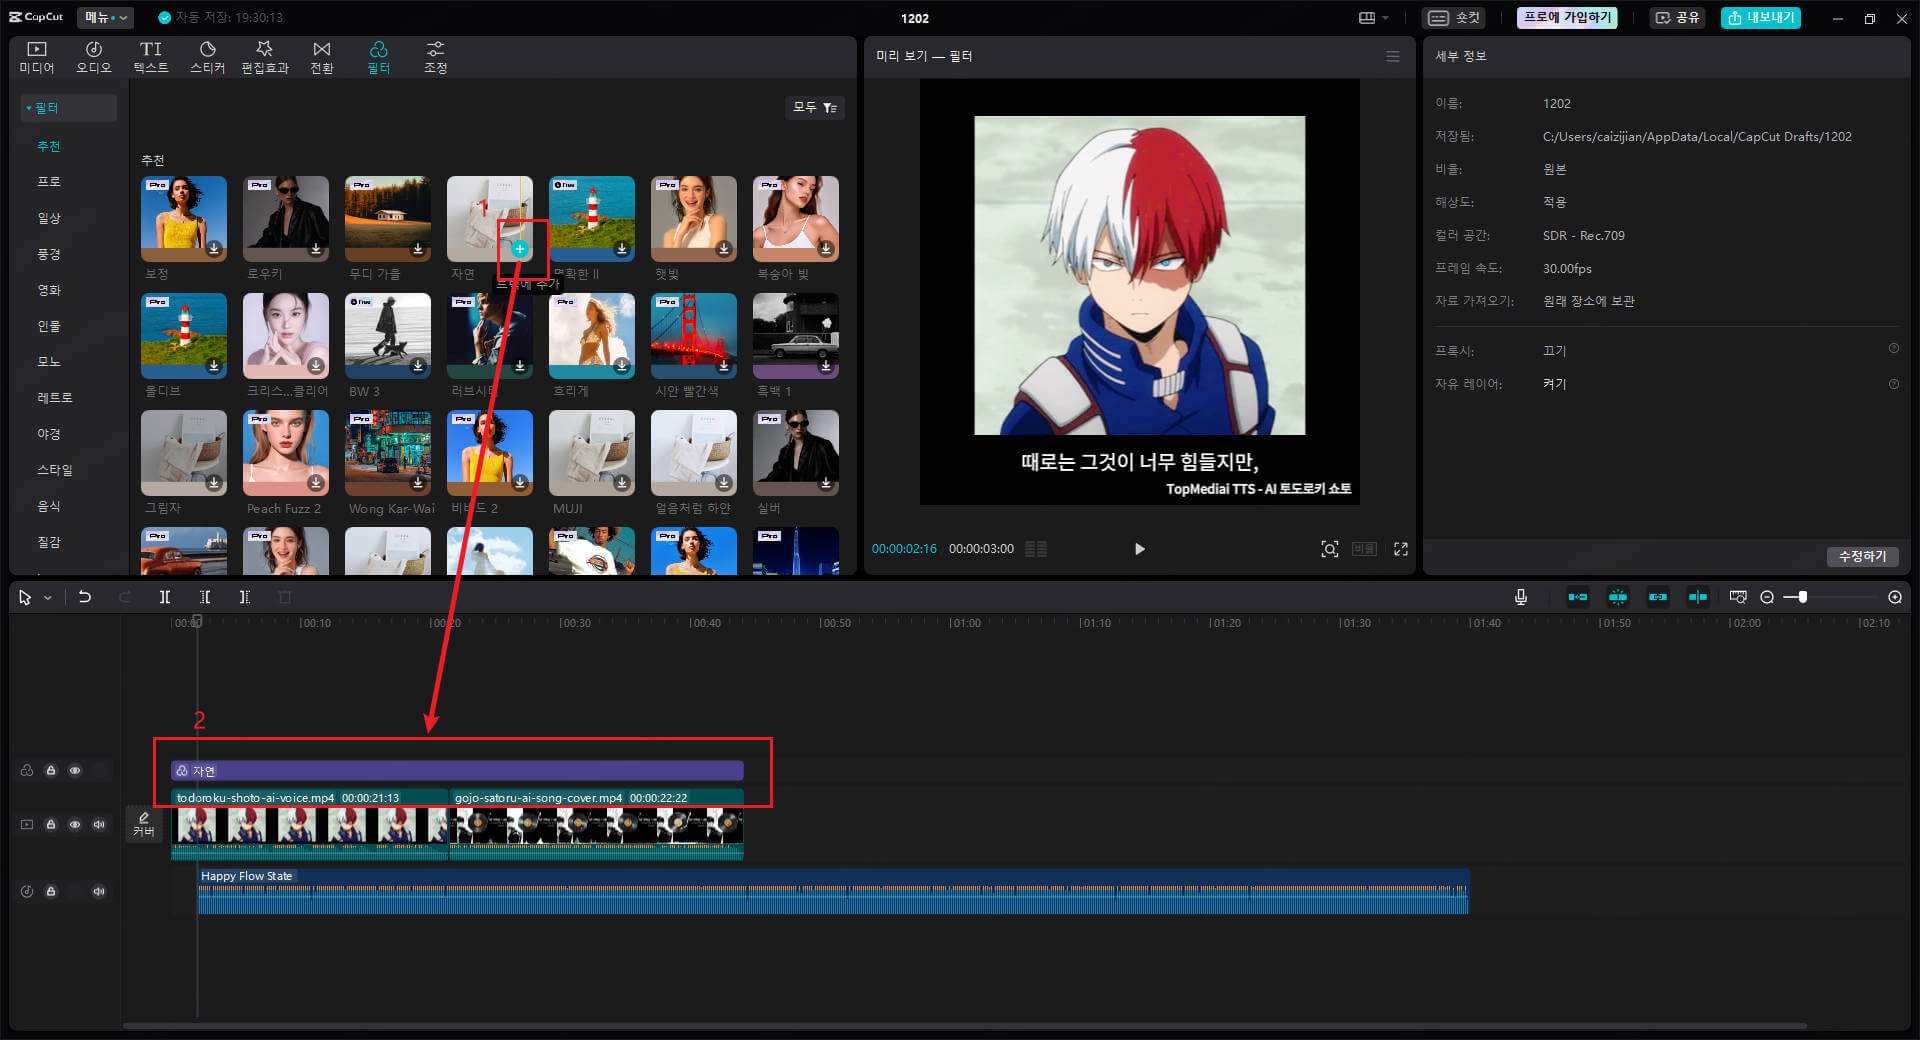The width and height of the screenshot is (1920, 1040).
Task: Mute the Happy Flow State audio track
Action: click(x=99, y=892)
